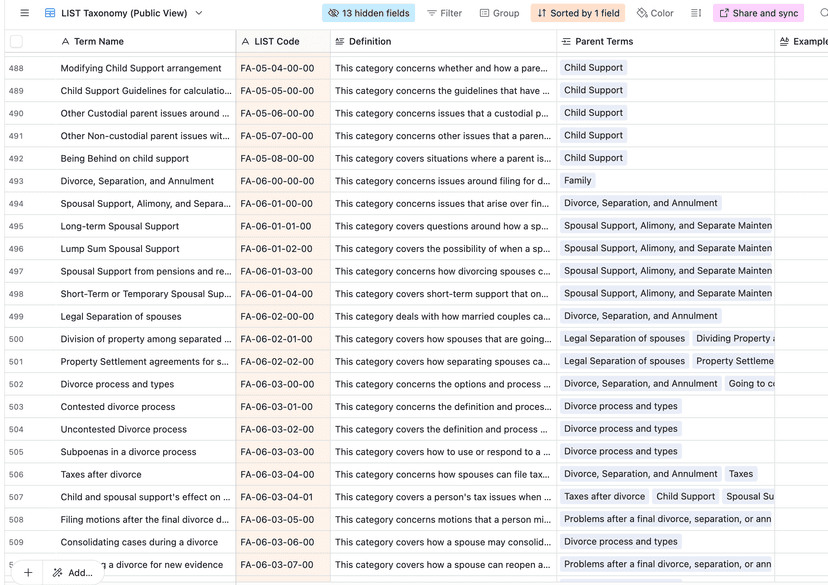Click the long-text icon in Definition column header
Viewport: 828px width, 585px height.
[x=341, y=41]
